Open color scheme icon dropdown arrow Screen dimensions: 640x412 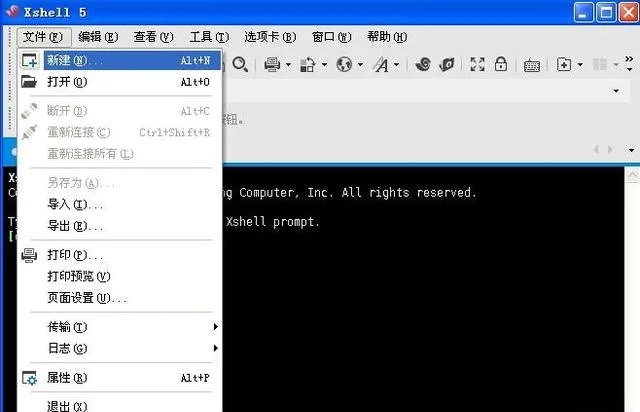click(x=324, y=65)
